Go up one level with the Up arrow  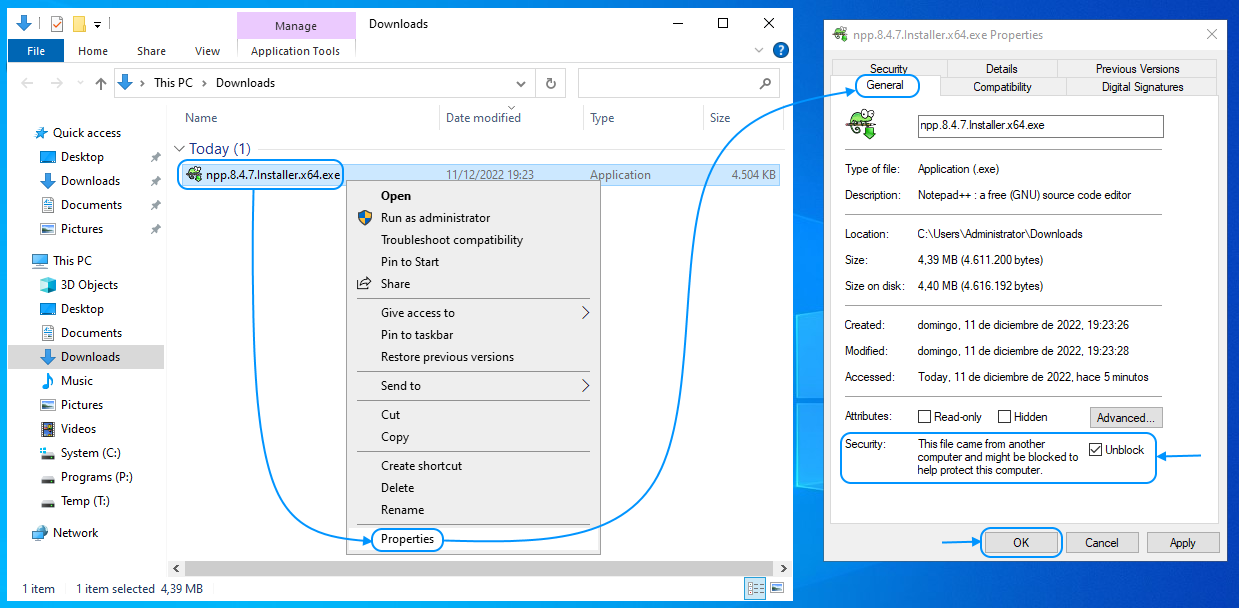click(x=100, y=84)
